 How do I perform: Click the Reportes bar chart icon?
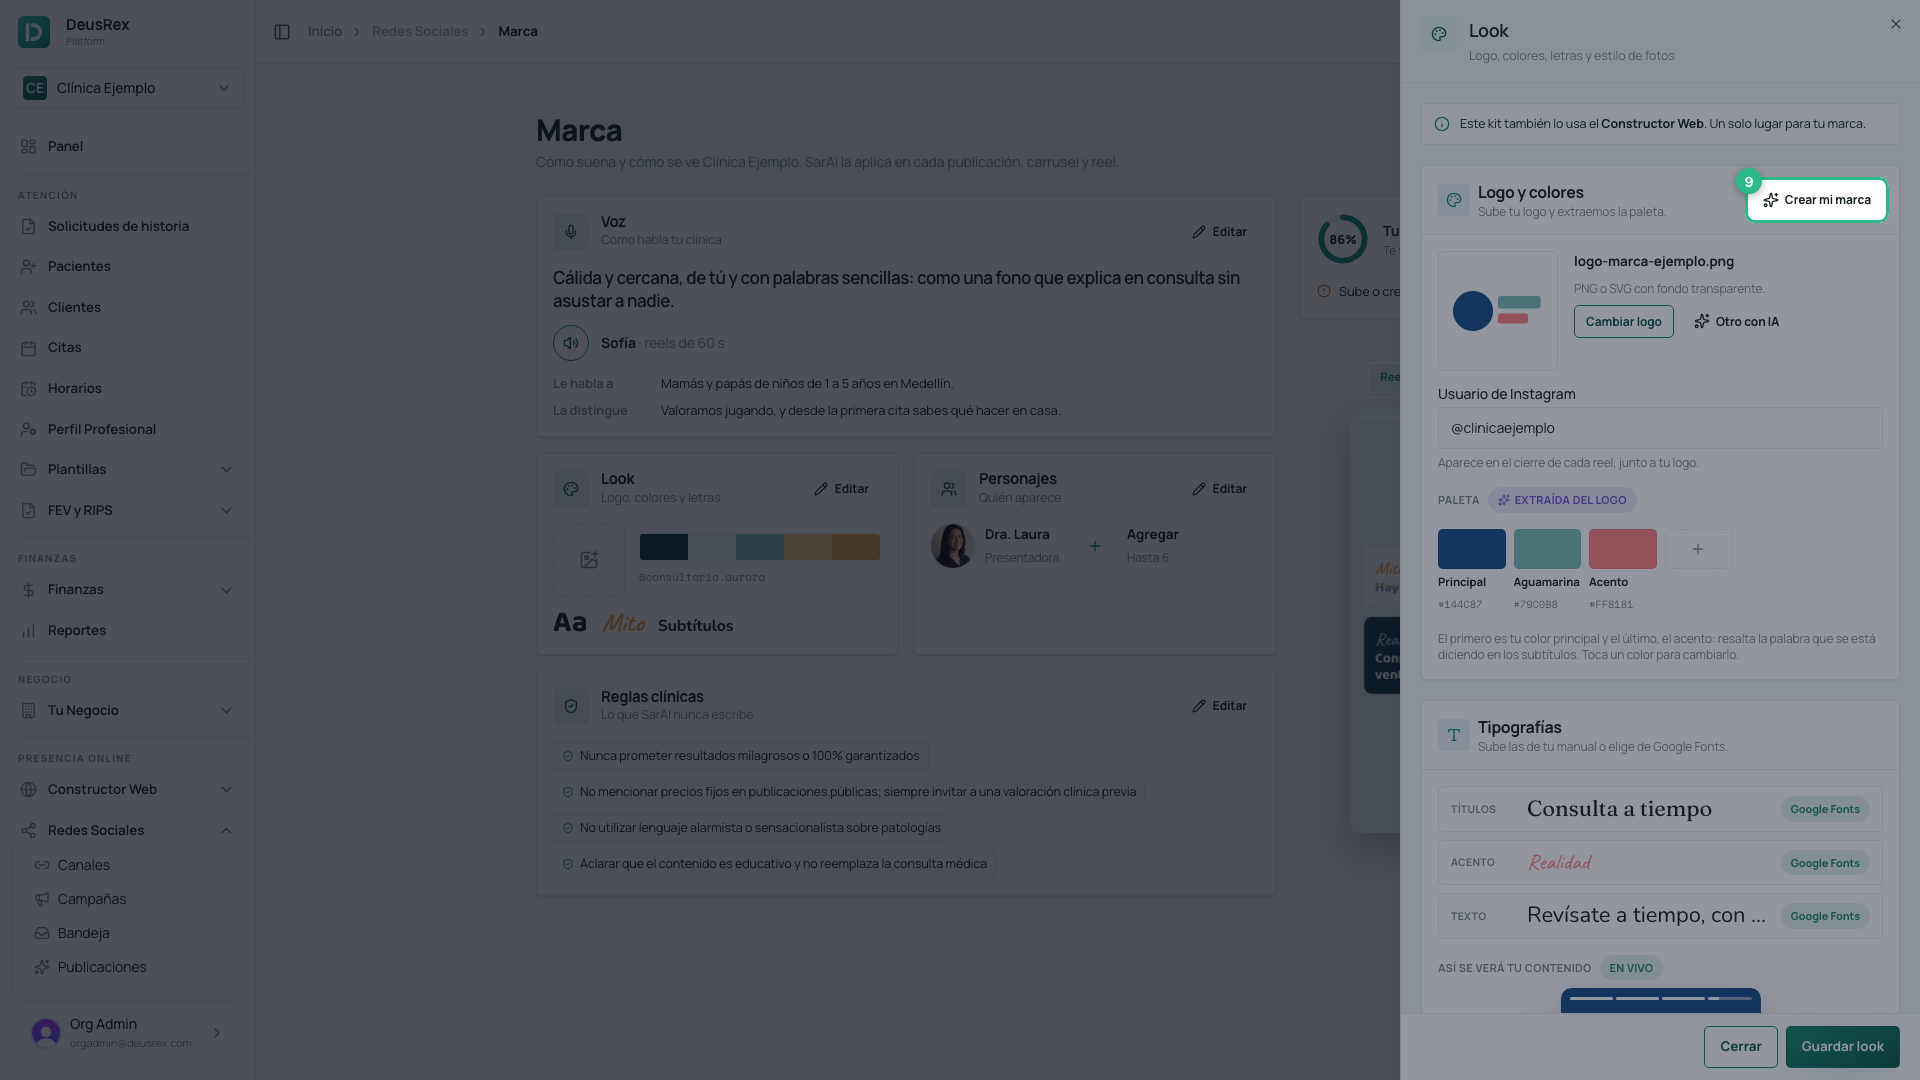(28, 630)
